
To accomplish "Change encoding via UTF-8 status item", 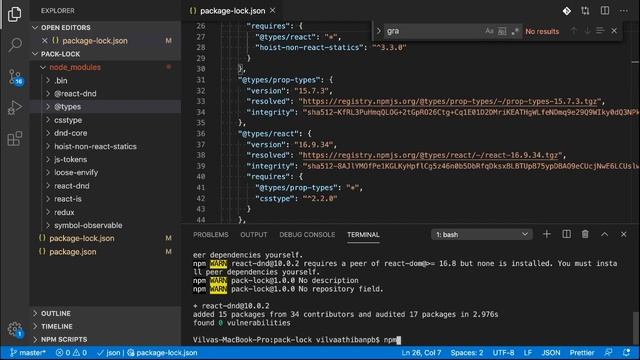I will pyautogui.click(x=503, y=353).
